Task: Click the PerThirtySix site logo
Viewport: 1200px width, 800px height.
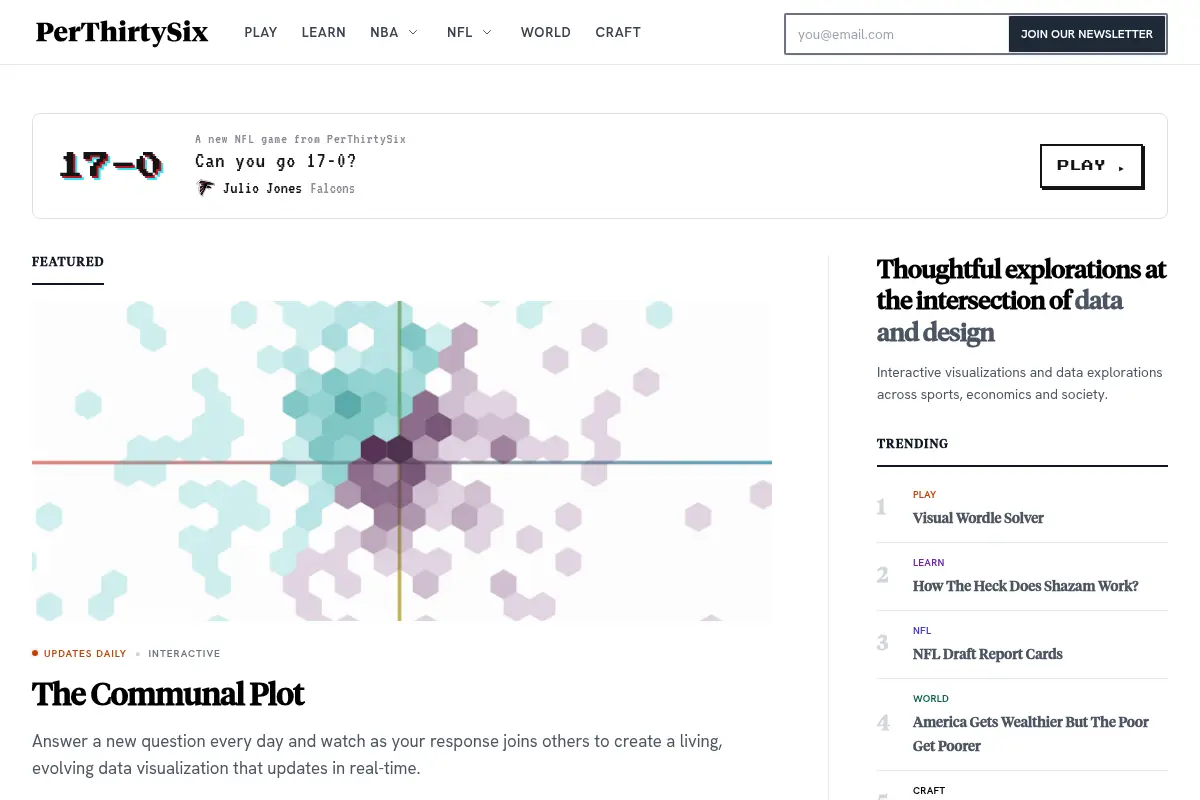Action: pyautogui.click(x=122, y=33)
